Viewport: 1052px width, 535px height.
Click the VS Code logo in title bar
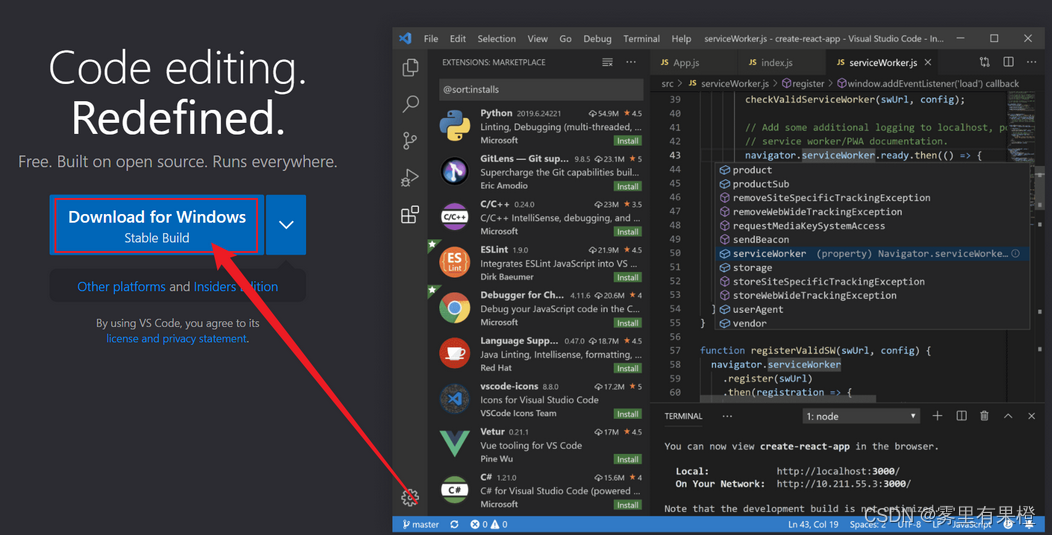click(x=405, y=38)
